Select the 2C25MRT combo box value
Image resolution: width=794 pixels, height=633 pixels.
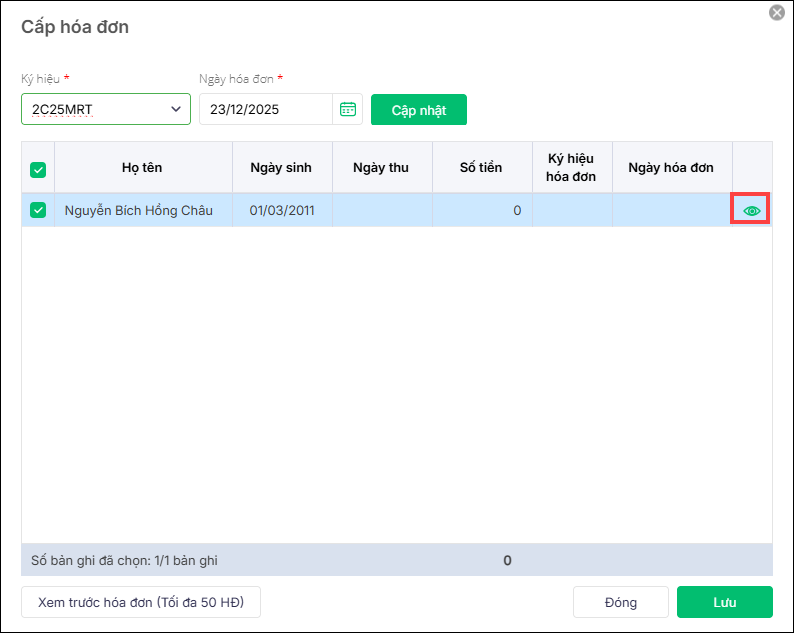95,109
